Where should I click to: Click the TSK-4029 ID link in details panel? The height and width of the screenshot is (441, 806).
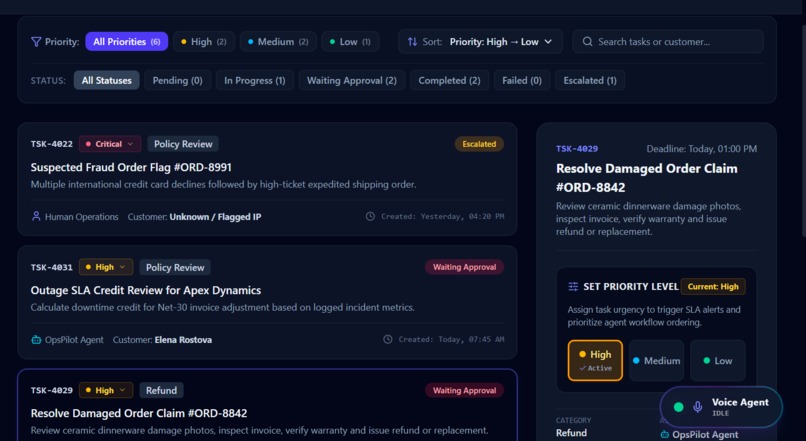tap(577, 149)
